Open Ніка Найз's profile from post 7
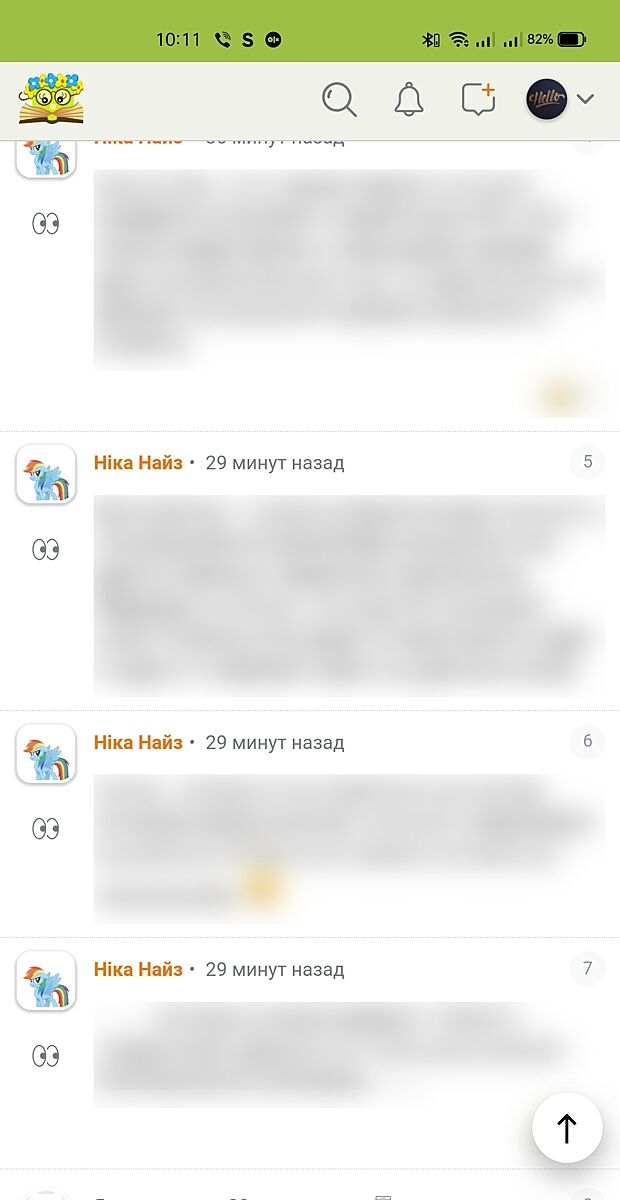The height and width of the screenshot is (1200, 620). (138, 969)
